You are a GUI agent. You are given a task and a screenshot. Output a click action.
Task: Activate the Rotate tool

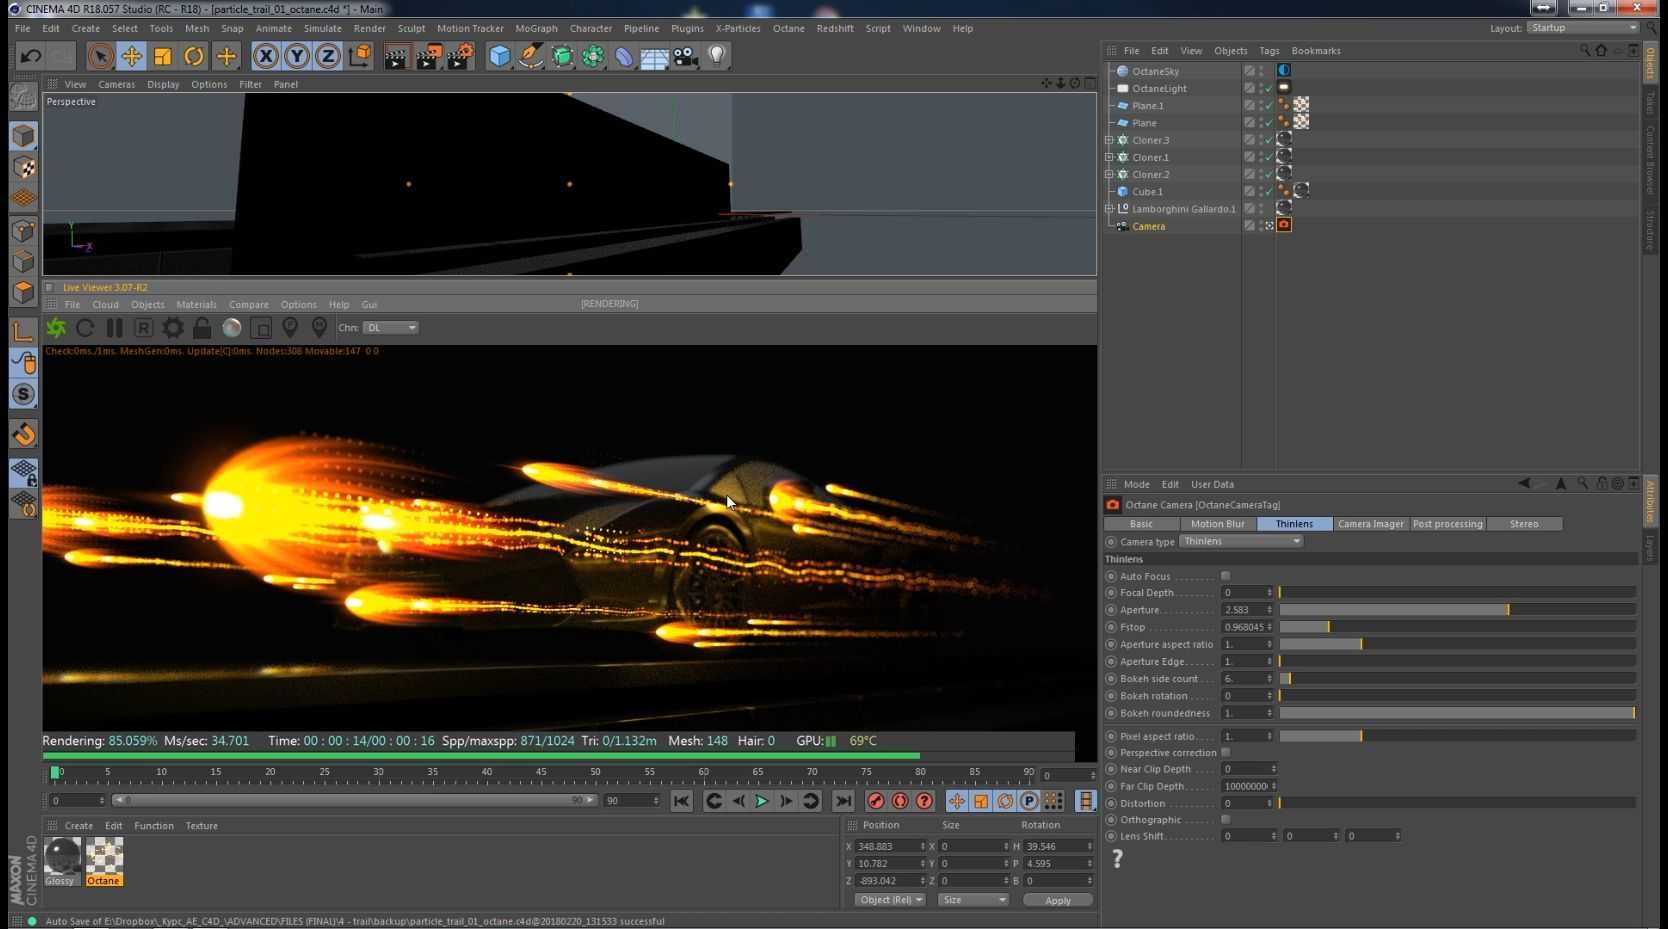click(x=194, y=56)
